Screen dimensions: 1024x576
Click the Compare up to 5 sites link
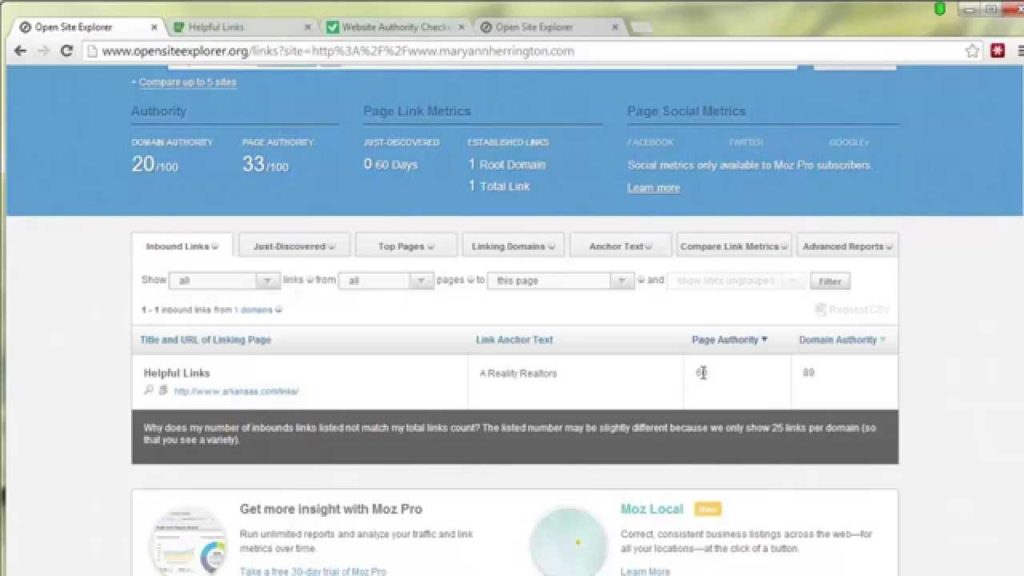(x=187, y=82)
